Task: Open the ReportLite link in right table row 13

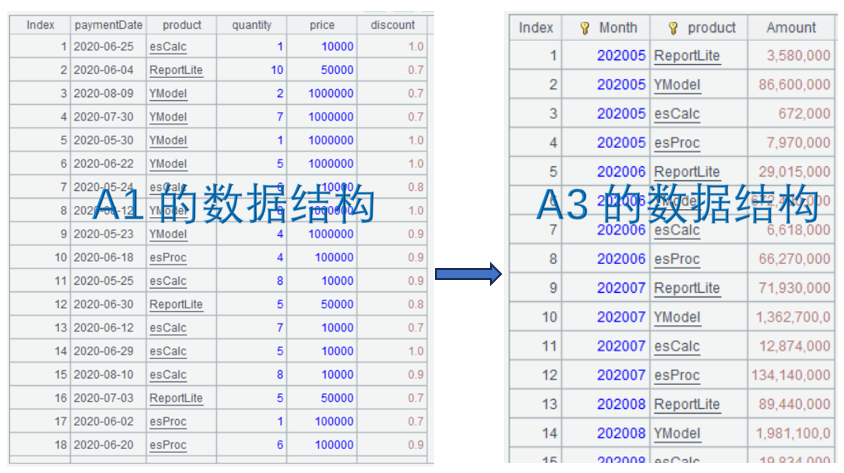Action: point(686,404)
